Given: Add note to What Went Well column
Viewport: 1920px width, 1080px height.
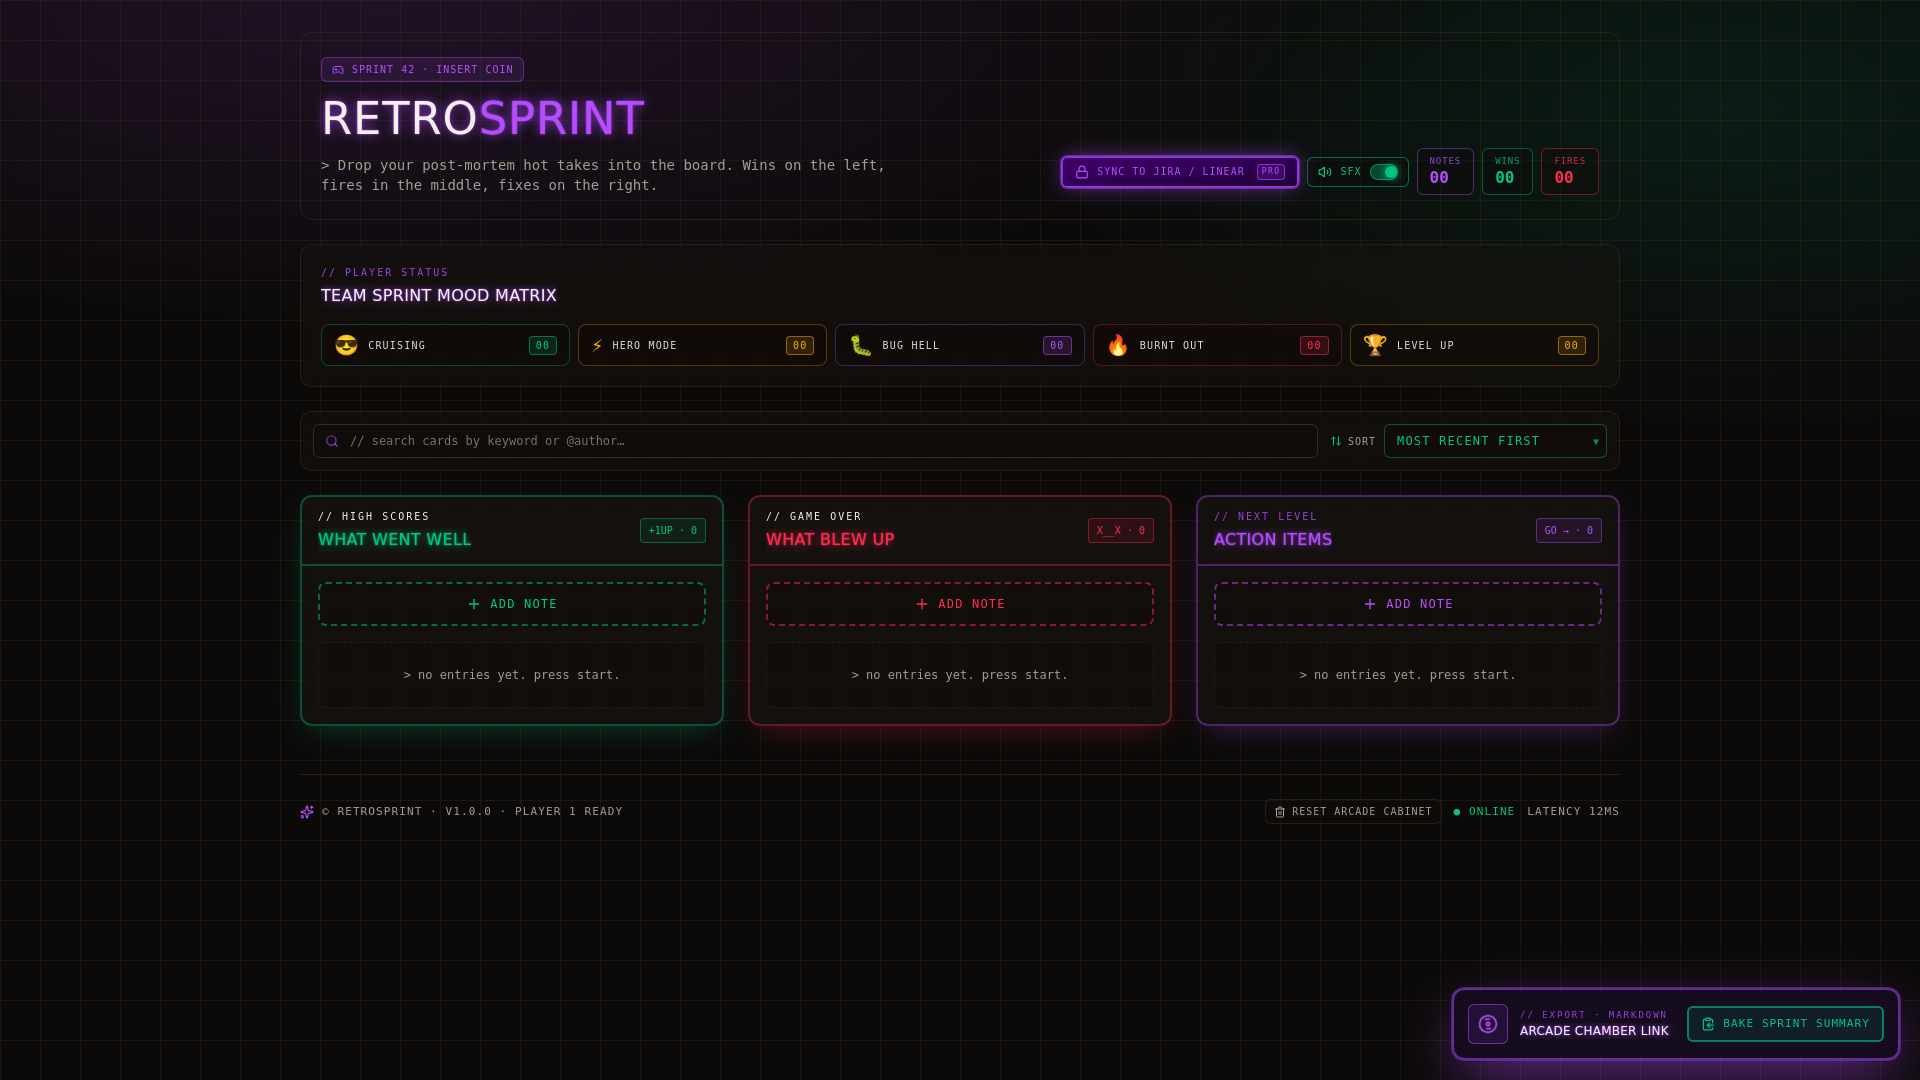Looking at the screenshot, I should (x=512, y=604).
